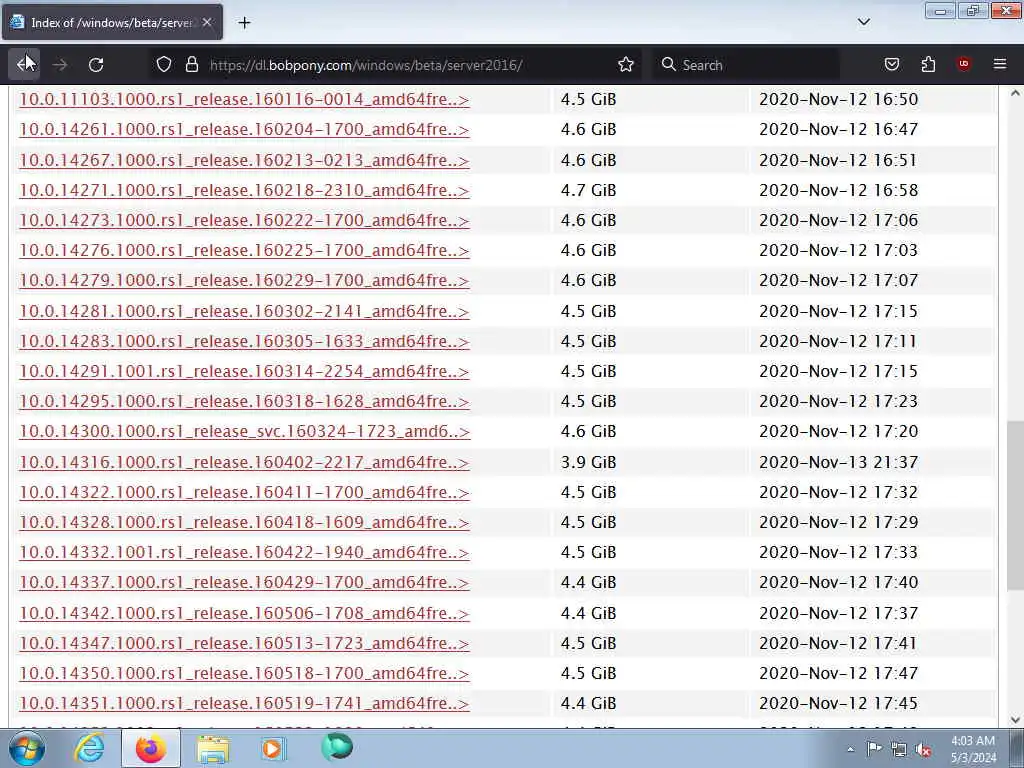This screenshot has width=1024, height=768.
Task: Click the 3.9 GiB size cell
Action: click(x=588, y=462)
